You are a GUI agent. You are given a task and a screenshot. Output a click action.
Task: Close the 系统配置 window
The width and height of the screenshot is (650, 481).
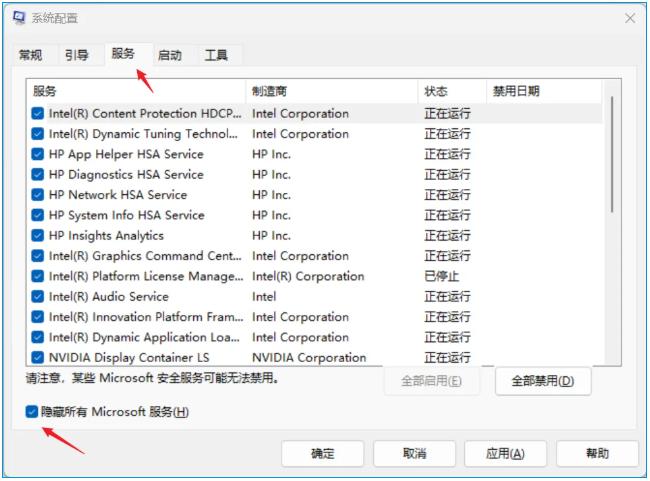(629, 18)
